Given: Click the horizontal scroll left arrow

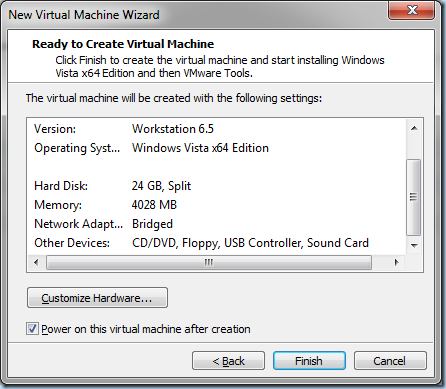Looking at the screenshot, I should (x=36, y=263).
